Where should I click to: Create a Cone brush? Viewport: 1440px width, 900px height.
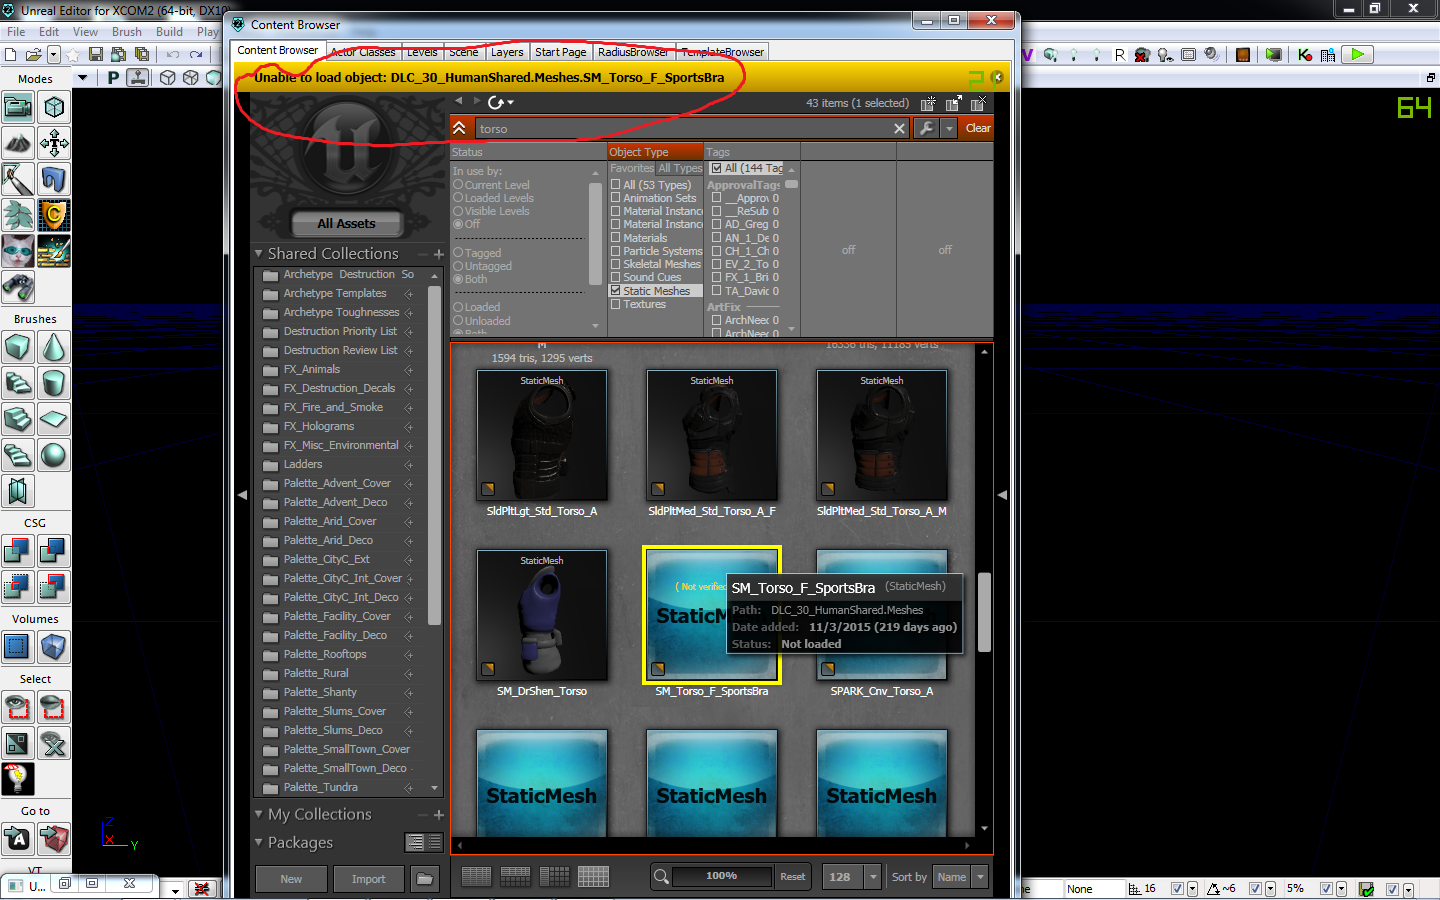point(54,347)
